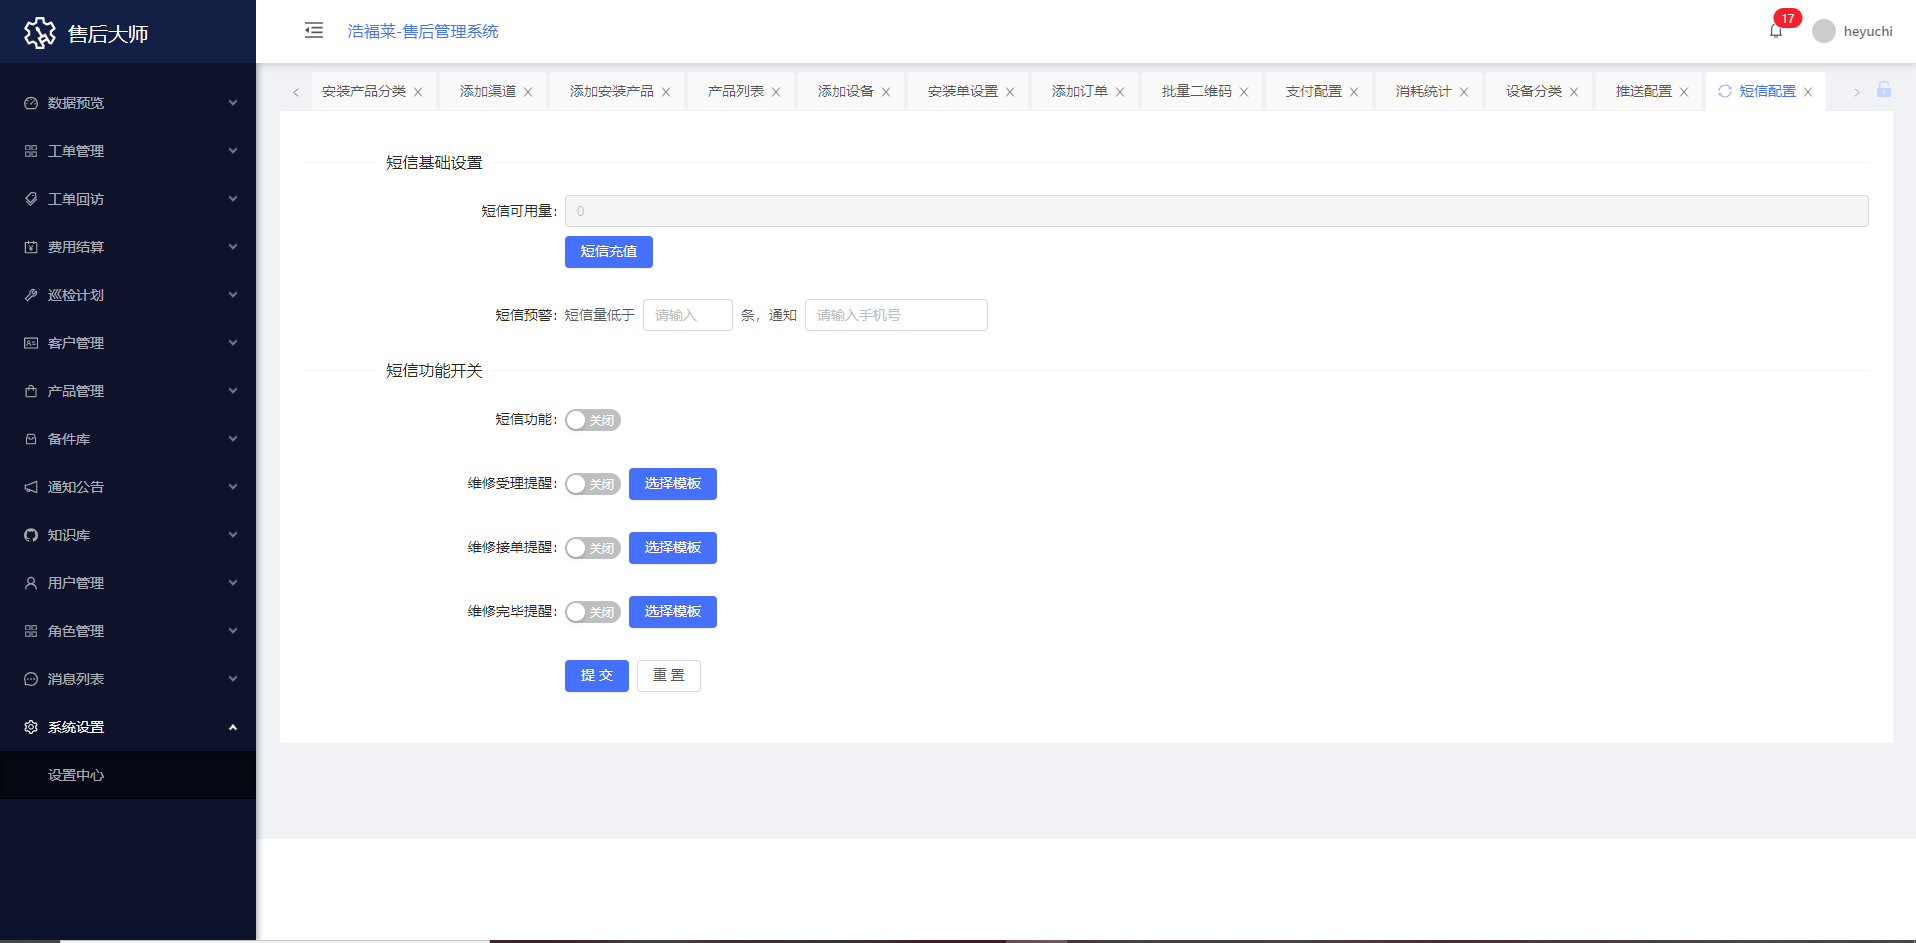Click the lock icon beside the tabs
This screenshot has width=1916, height=943.
pyautogui.click(x=1883, y=90)
